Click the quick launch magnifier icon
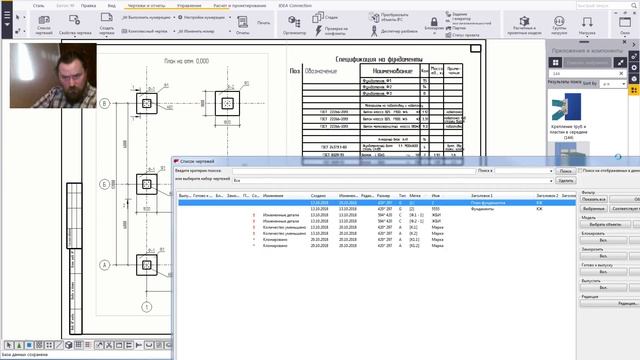640x360 pixels. (x=634, y=6)
